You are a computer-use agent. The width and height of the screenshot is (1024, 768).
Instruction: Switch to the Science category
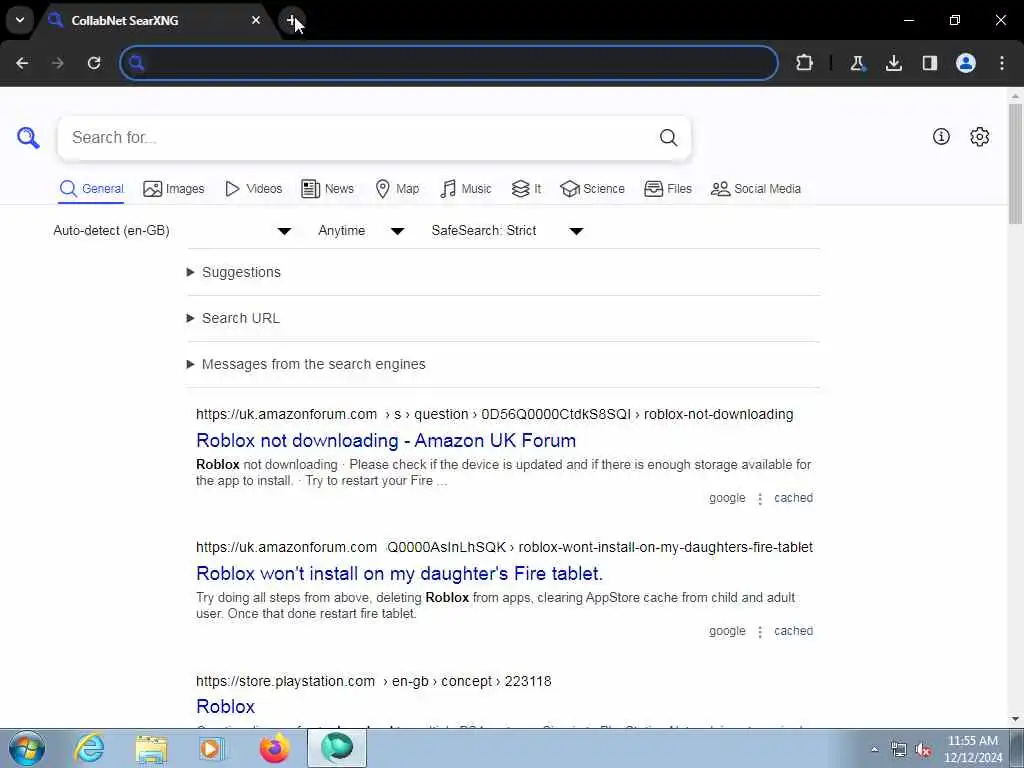point(592,189)
